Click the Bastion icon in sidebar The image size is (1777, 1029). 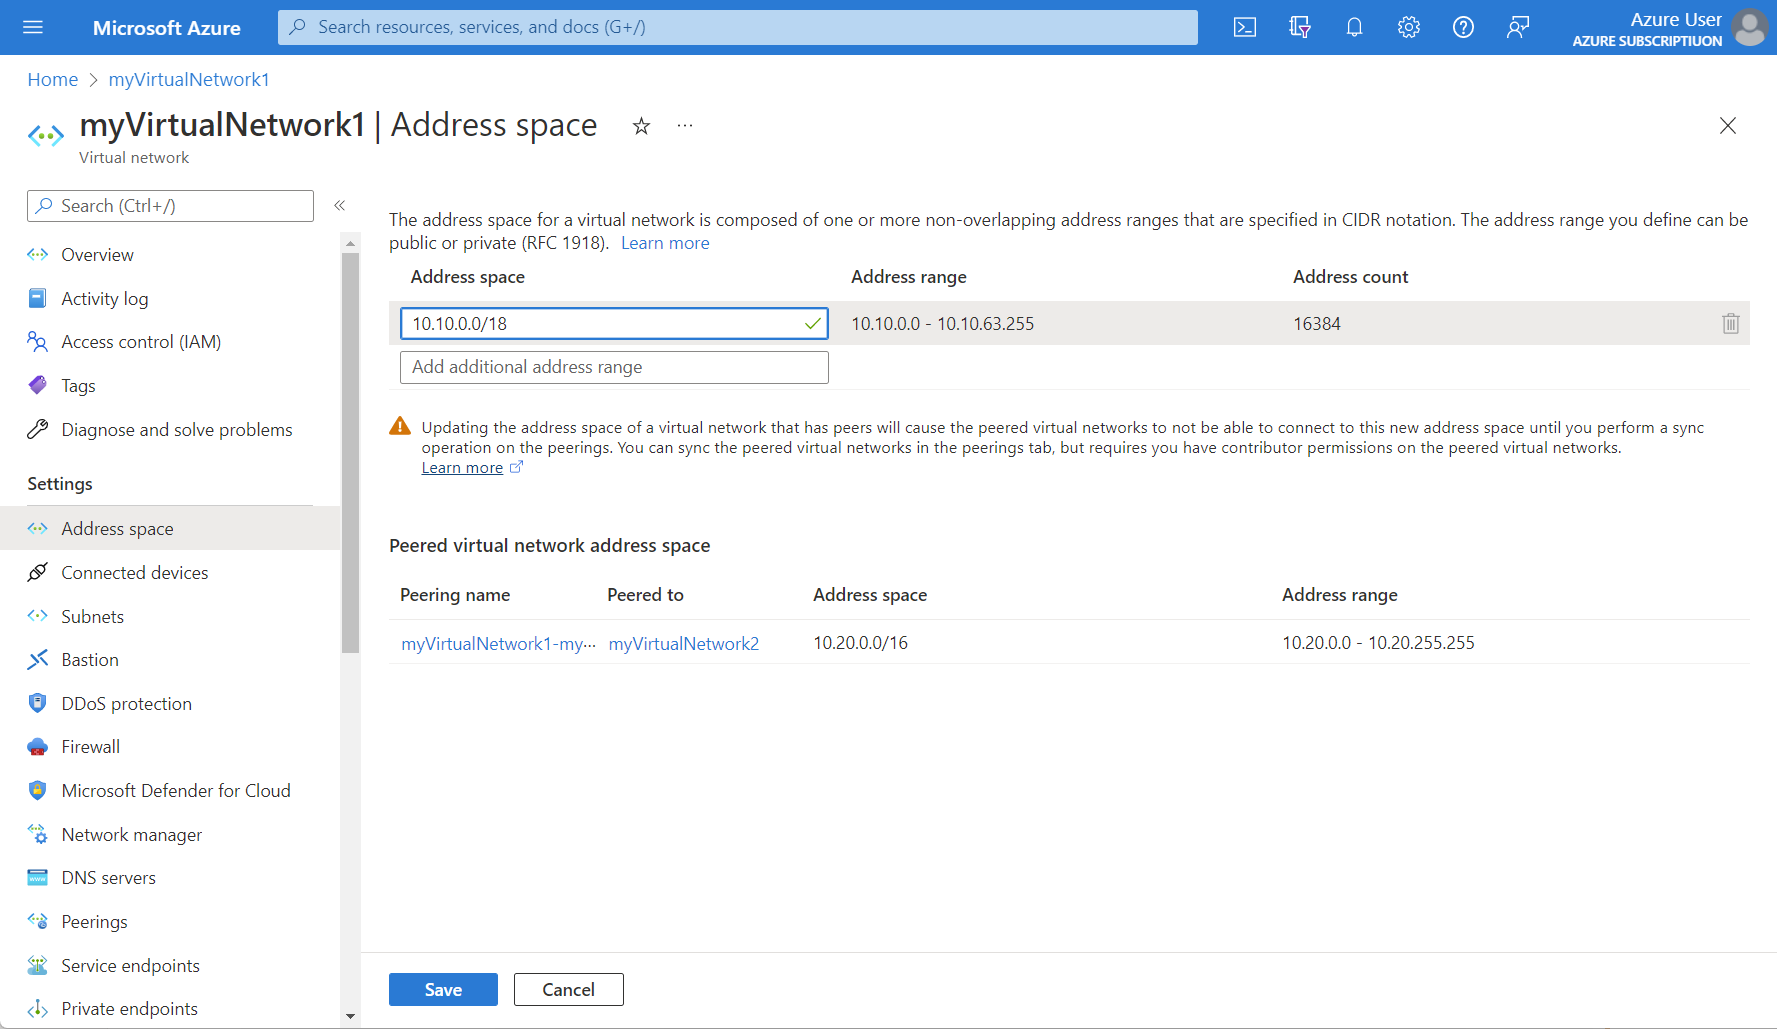point(38,659)
